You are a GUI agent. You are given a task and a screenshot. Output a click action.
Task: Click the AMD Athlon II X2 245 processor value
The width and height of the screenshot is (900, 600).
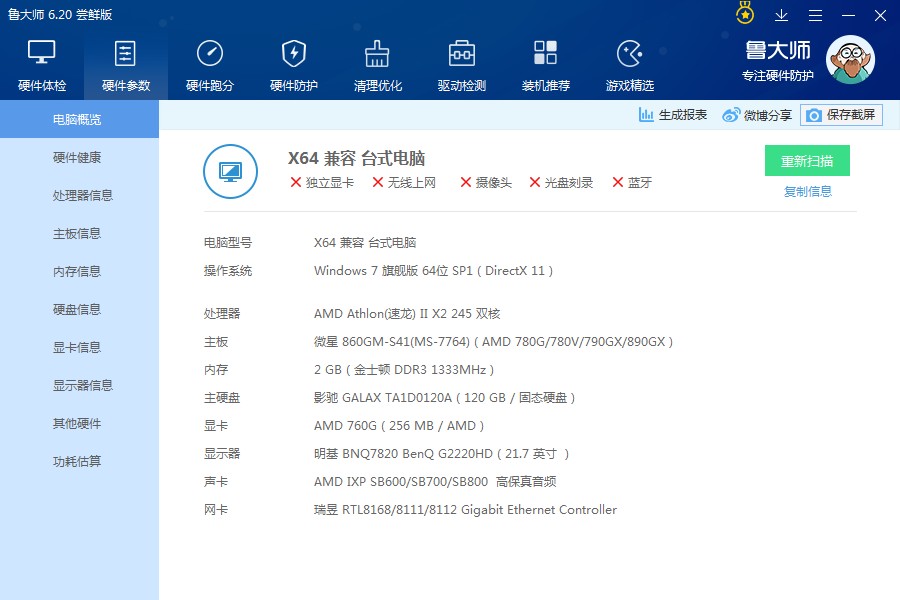click(407, 313)
